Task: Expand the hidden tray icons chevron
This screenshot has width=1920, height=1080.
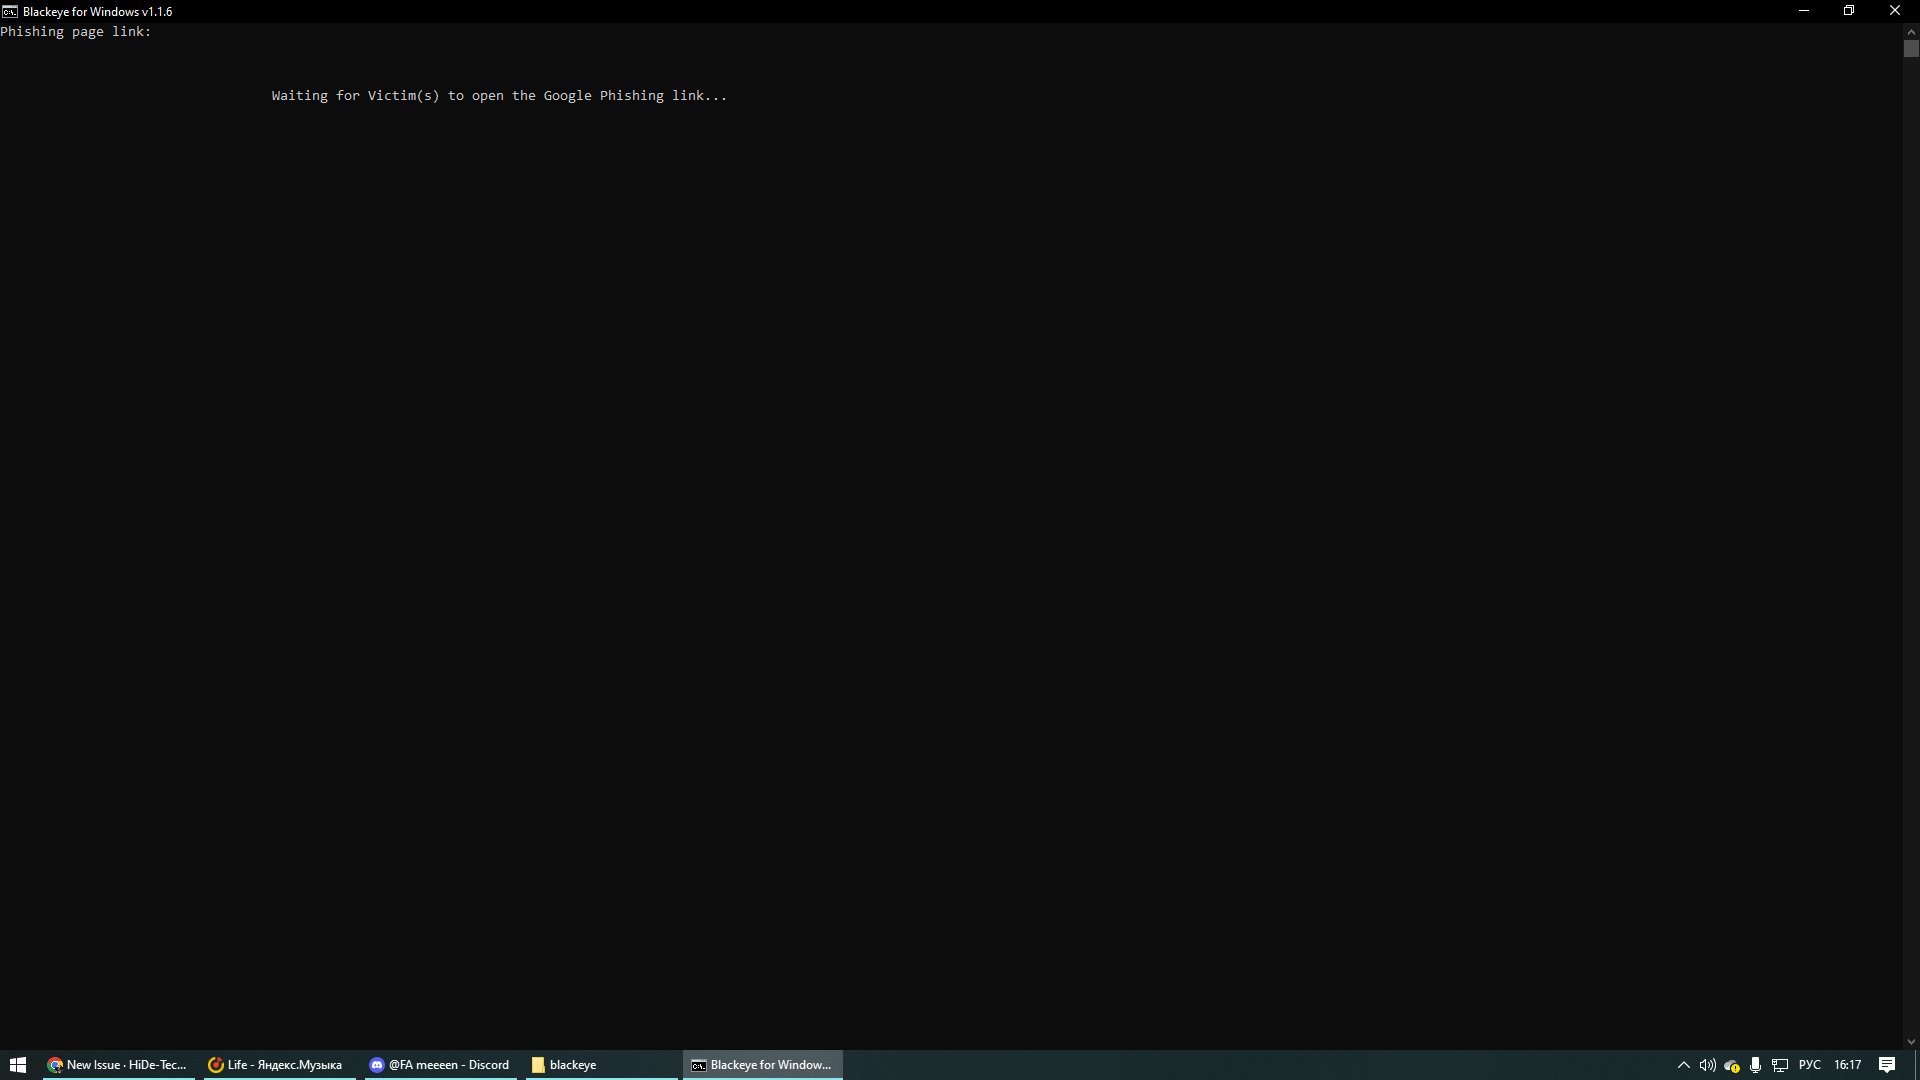Action: click(1683, 1065)
